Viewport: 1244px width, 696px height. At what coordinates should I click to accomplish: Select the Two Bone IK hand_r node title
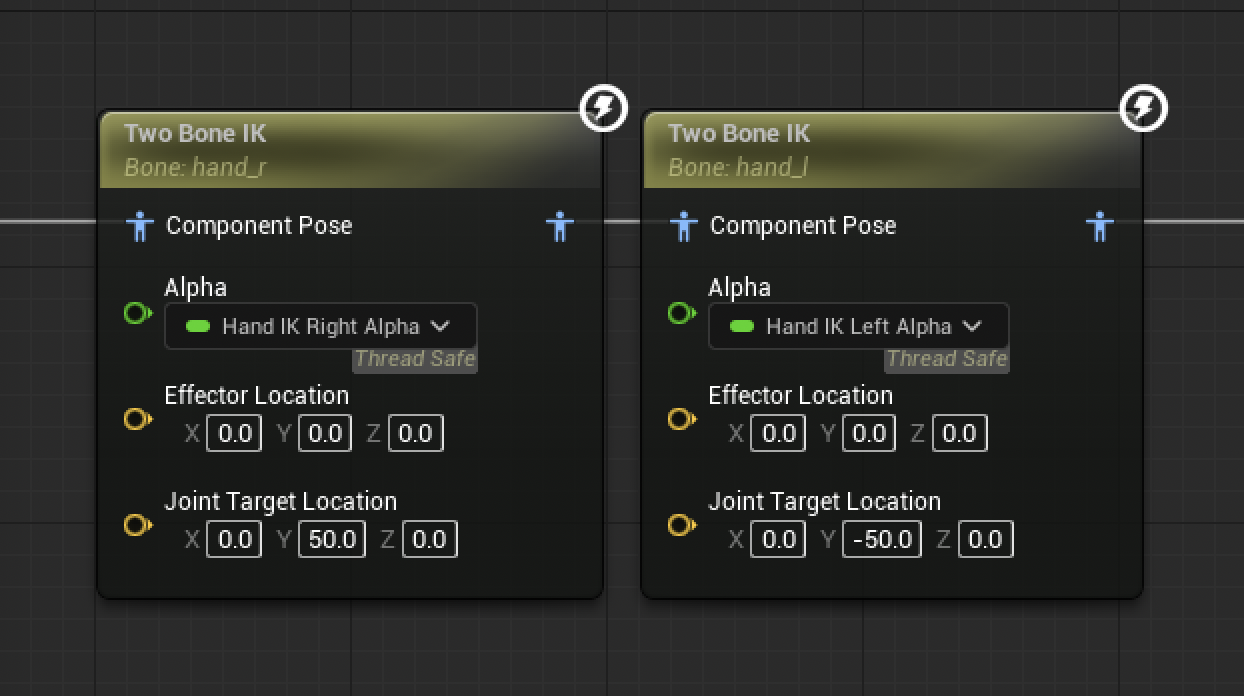pyautogui.click(x=195, y=133)
